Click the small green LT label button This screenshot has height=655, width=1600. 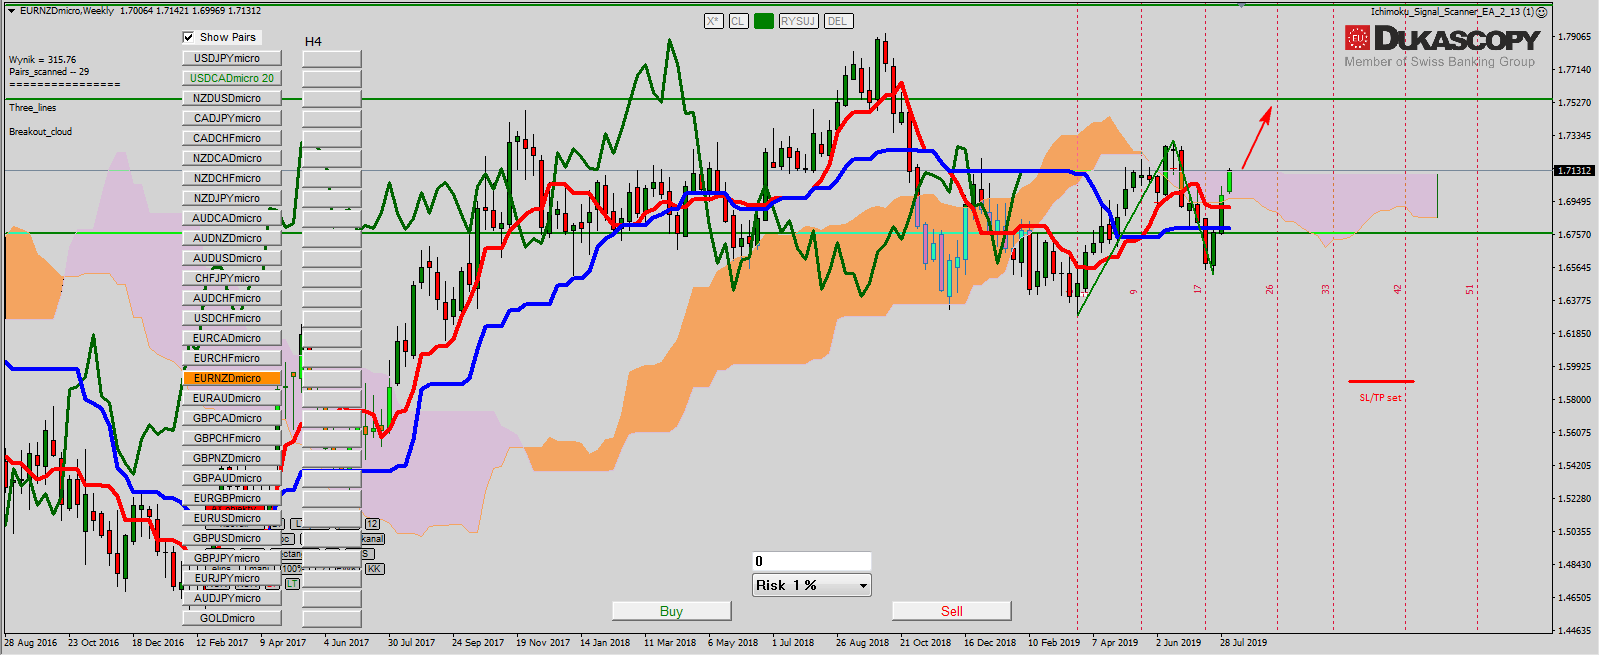(x=292, y=583)
